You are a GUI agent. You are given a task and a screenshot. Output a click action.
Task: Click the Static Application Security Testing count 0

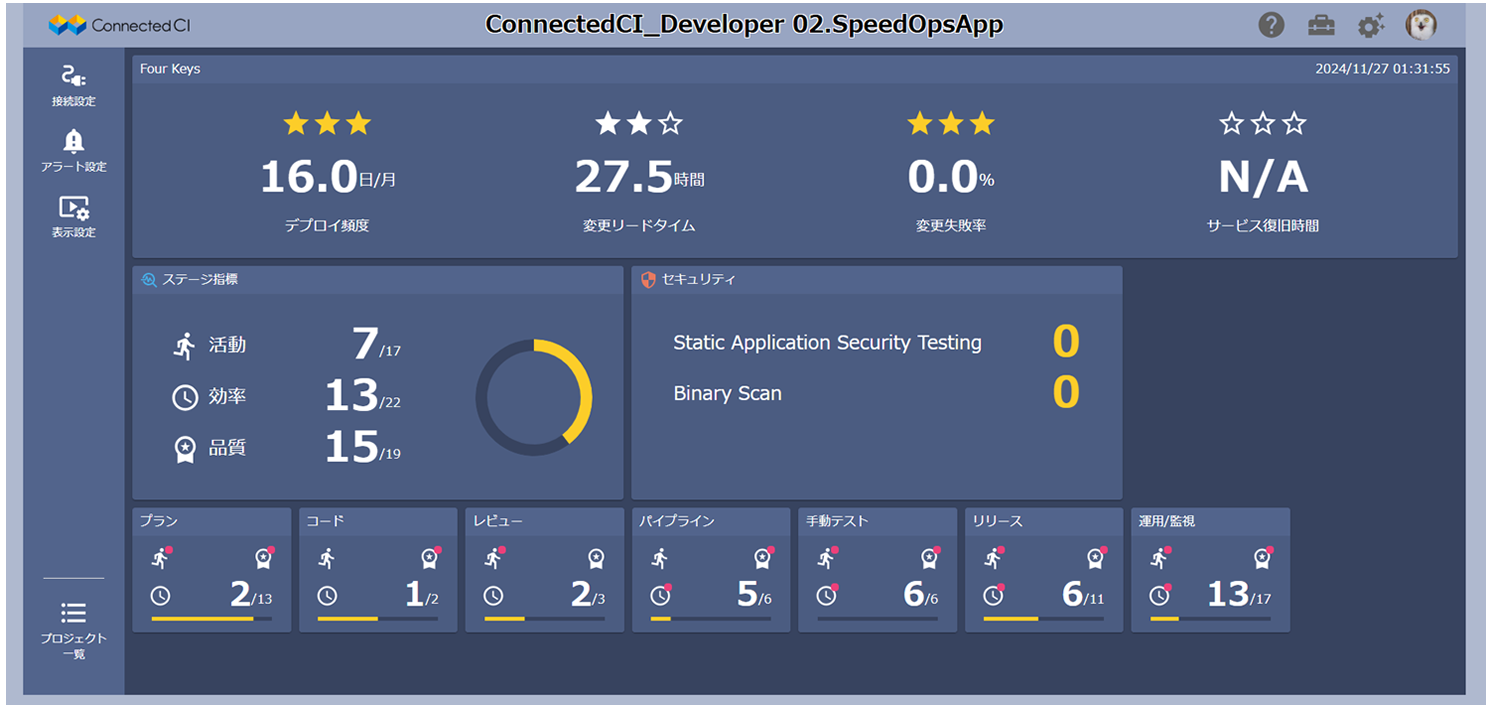pyautogui.click(x=1066, y=343)
